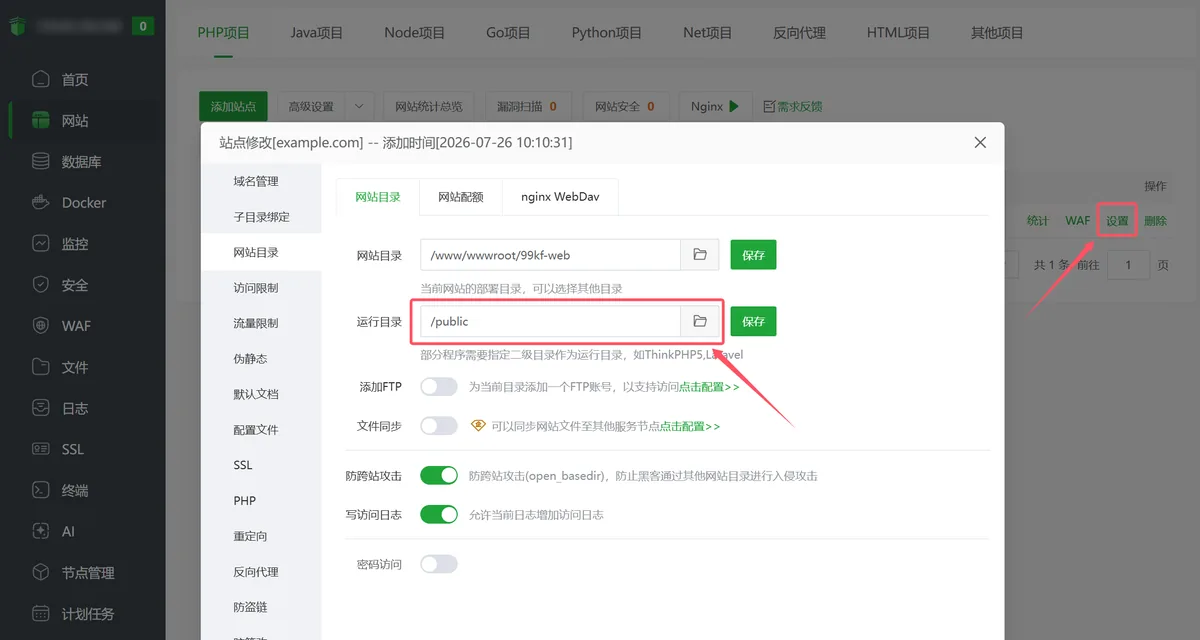Open the 终端 terminal sidebar icon
Screen dimensions: 1200x640
coord(40,490)
